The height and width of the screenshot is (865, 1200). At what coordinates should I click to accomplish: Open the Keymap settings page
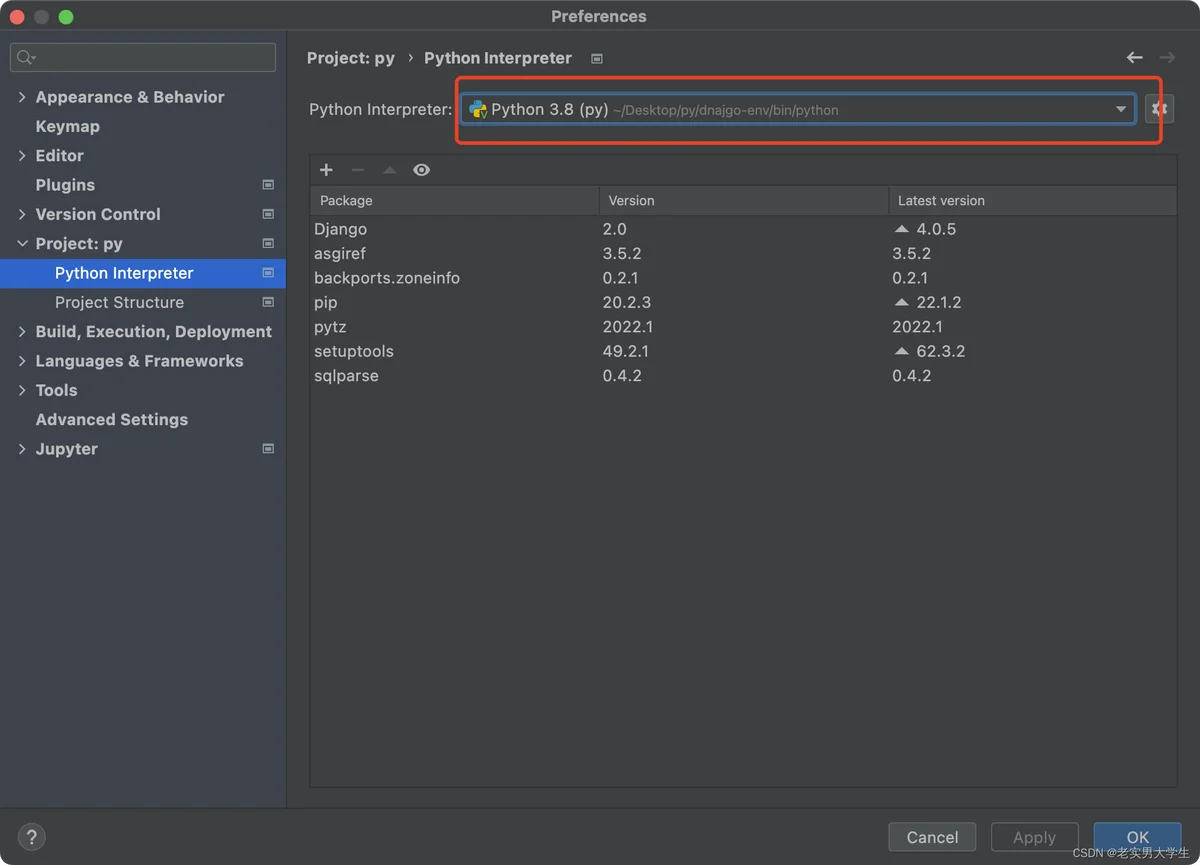[67, 126]
